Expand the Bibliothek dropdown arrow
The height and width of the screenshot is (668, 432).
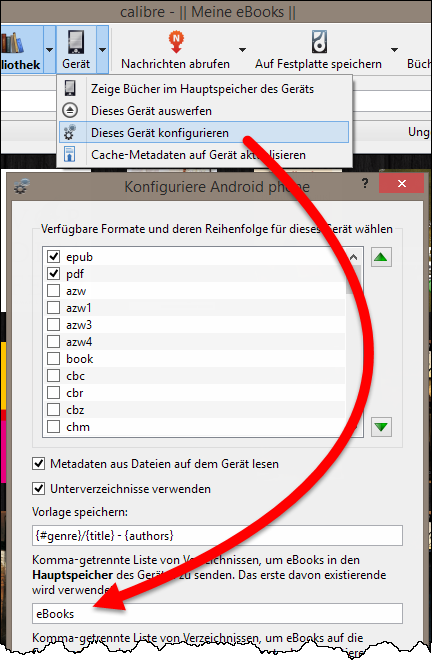(49, 50)
